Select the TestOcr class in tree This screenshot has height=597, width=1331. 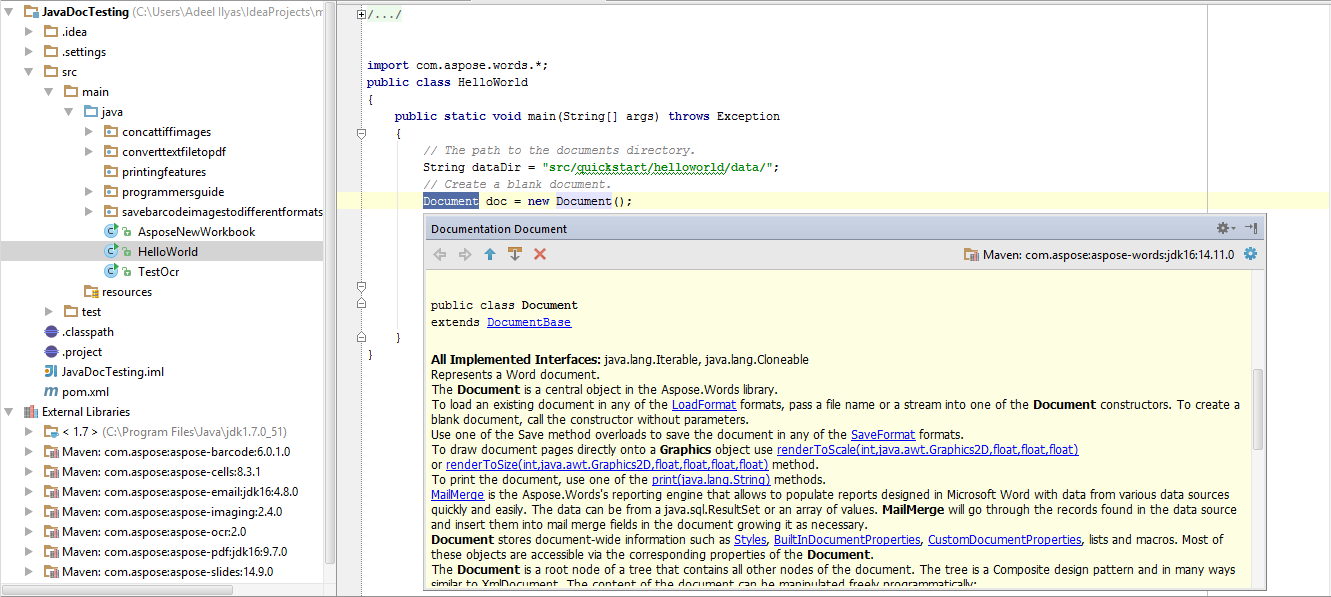coord(159,272)
